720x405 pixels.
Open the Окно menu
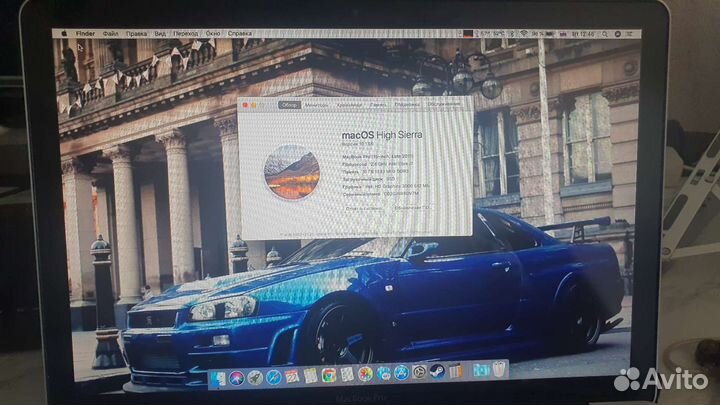(x=213, y=34)
